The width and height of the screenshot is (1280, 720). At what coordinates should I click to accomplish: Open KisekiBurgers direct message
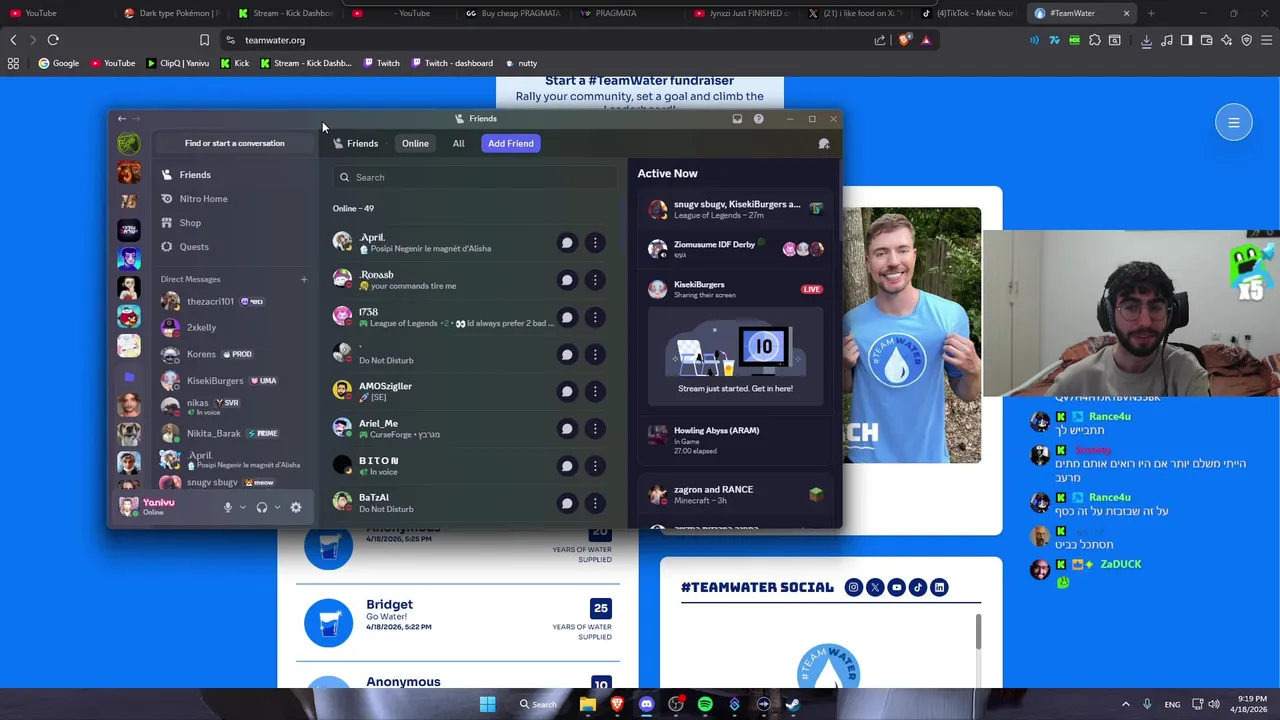click(234, 381)
